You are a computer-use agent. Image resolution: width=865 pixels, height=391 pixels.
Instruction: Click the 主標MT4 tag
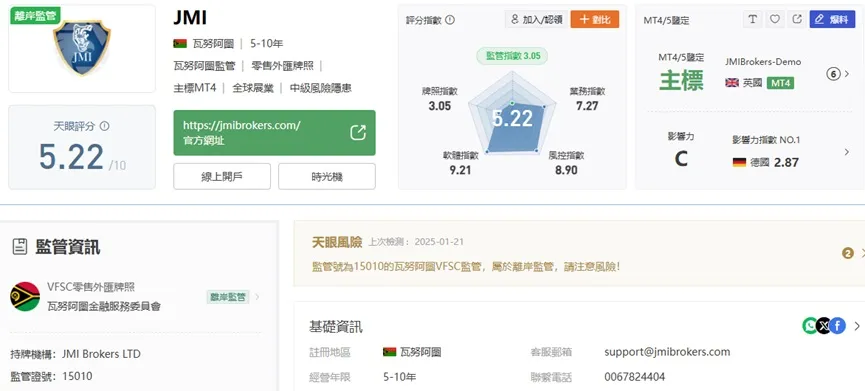(x=195, y=88)
